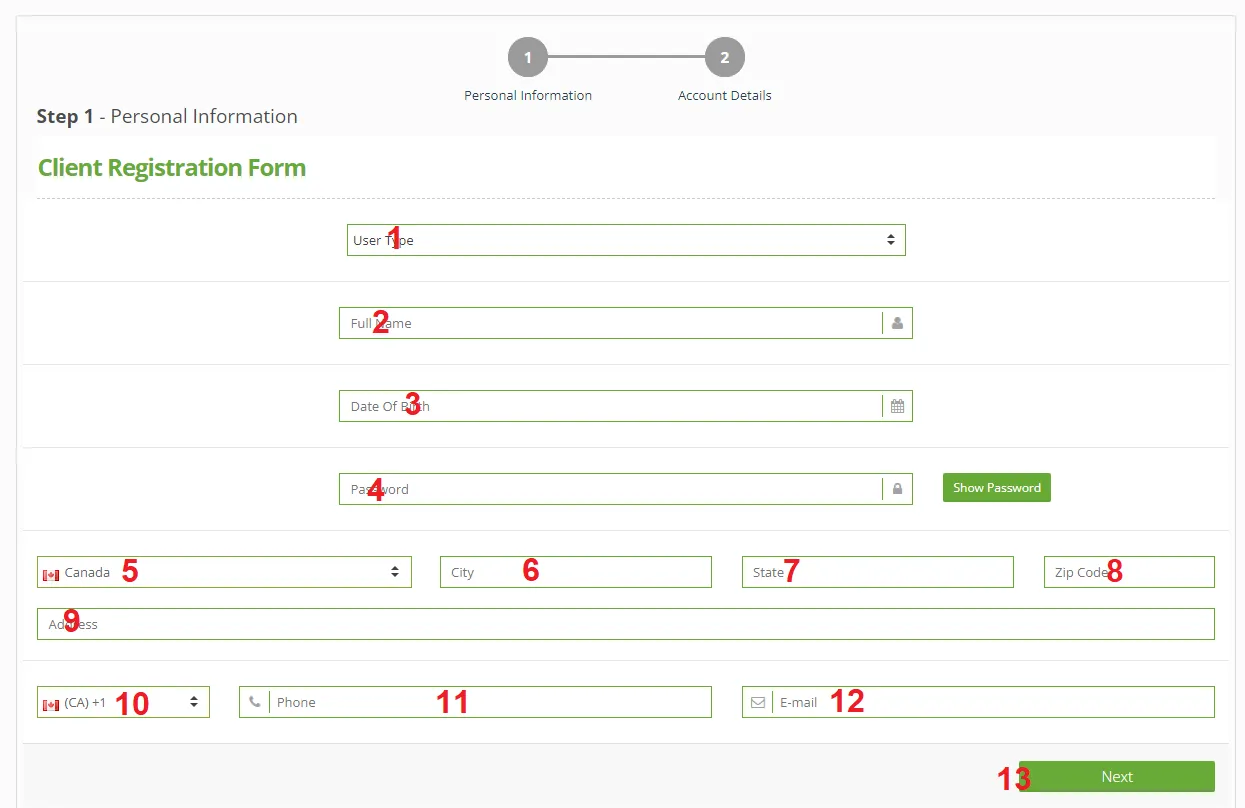
Task: Click the Canada flag in country selector
Action: click(x=51, y=574)
